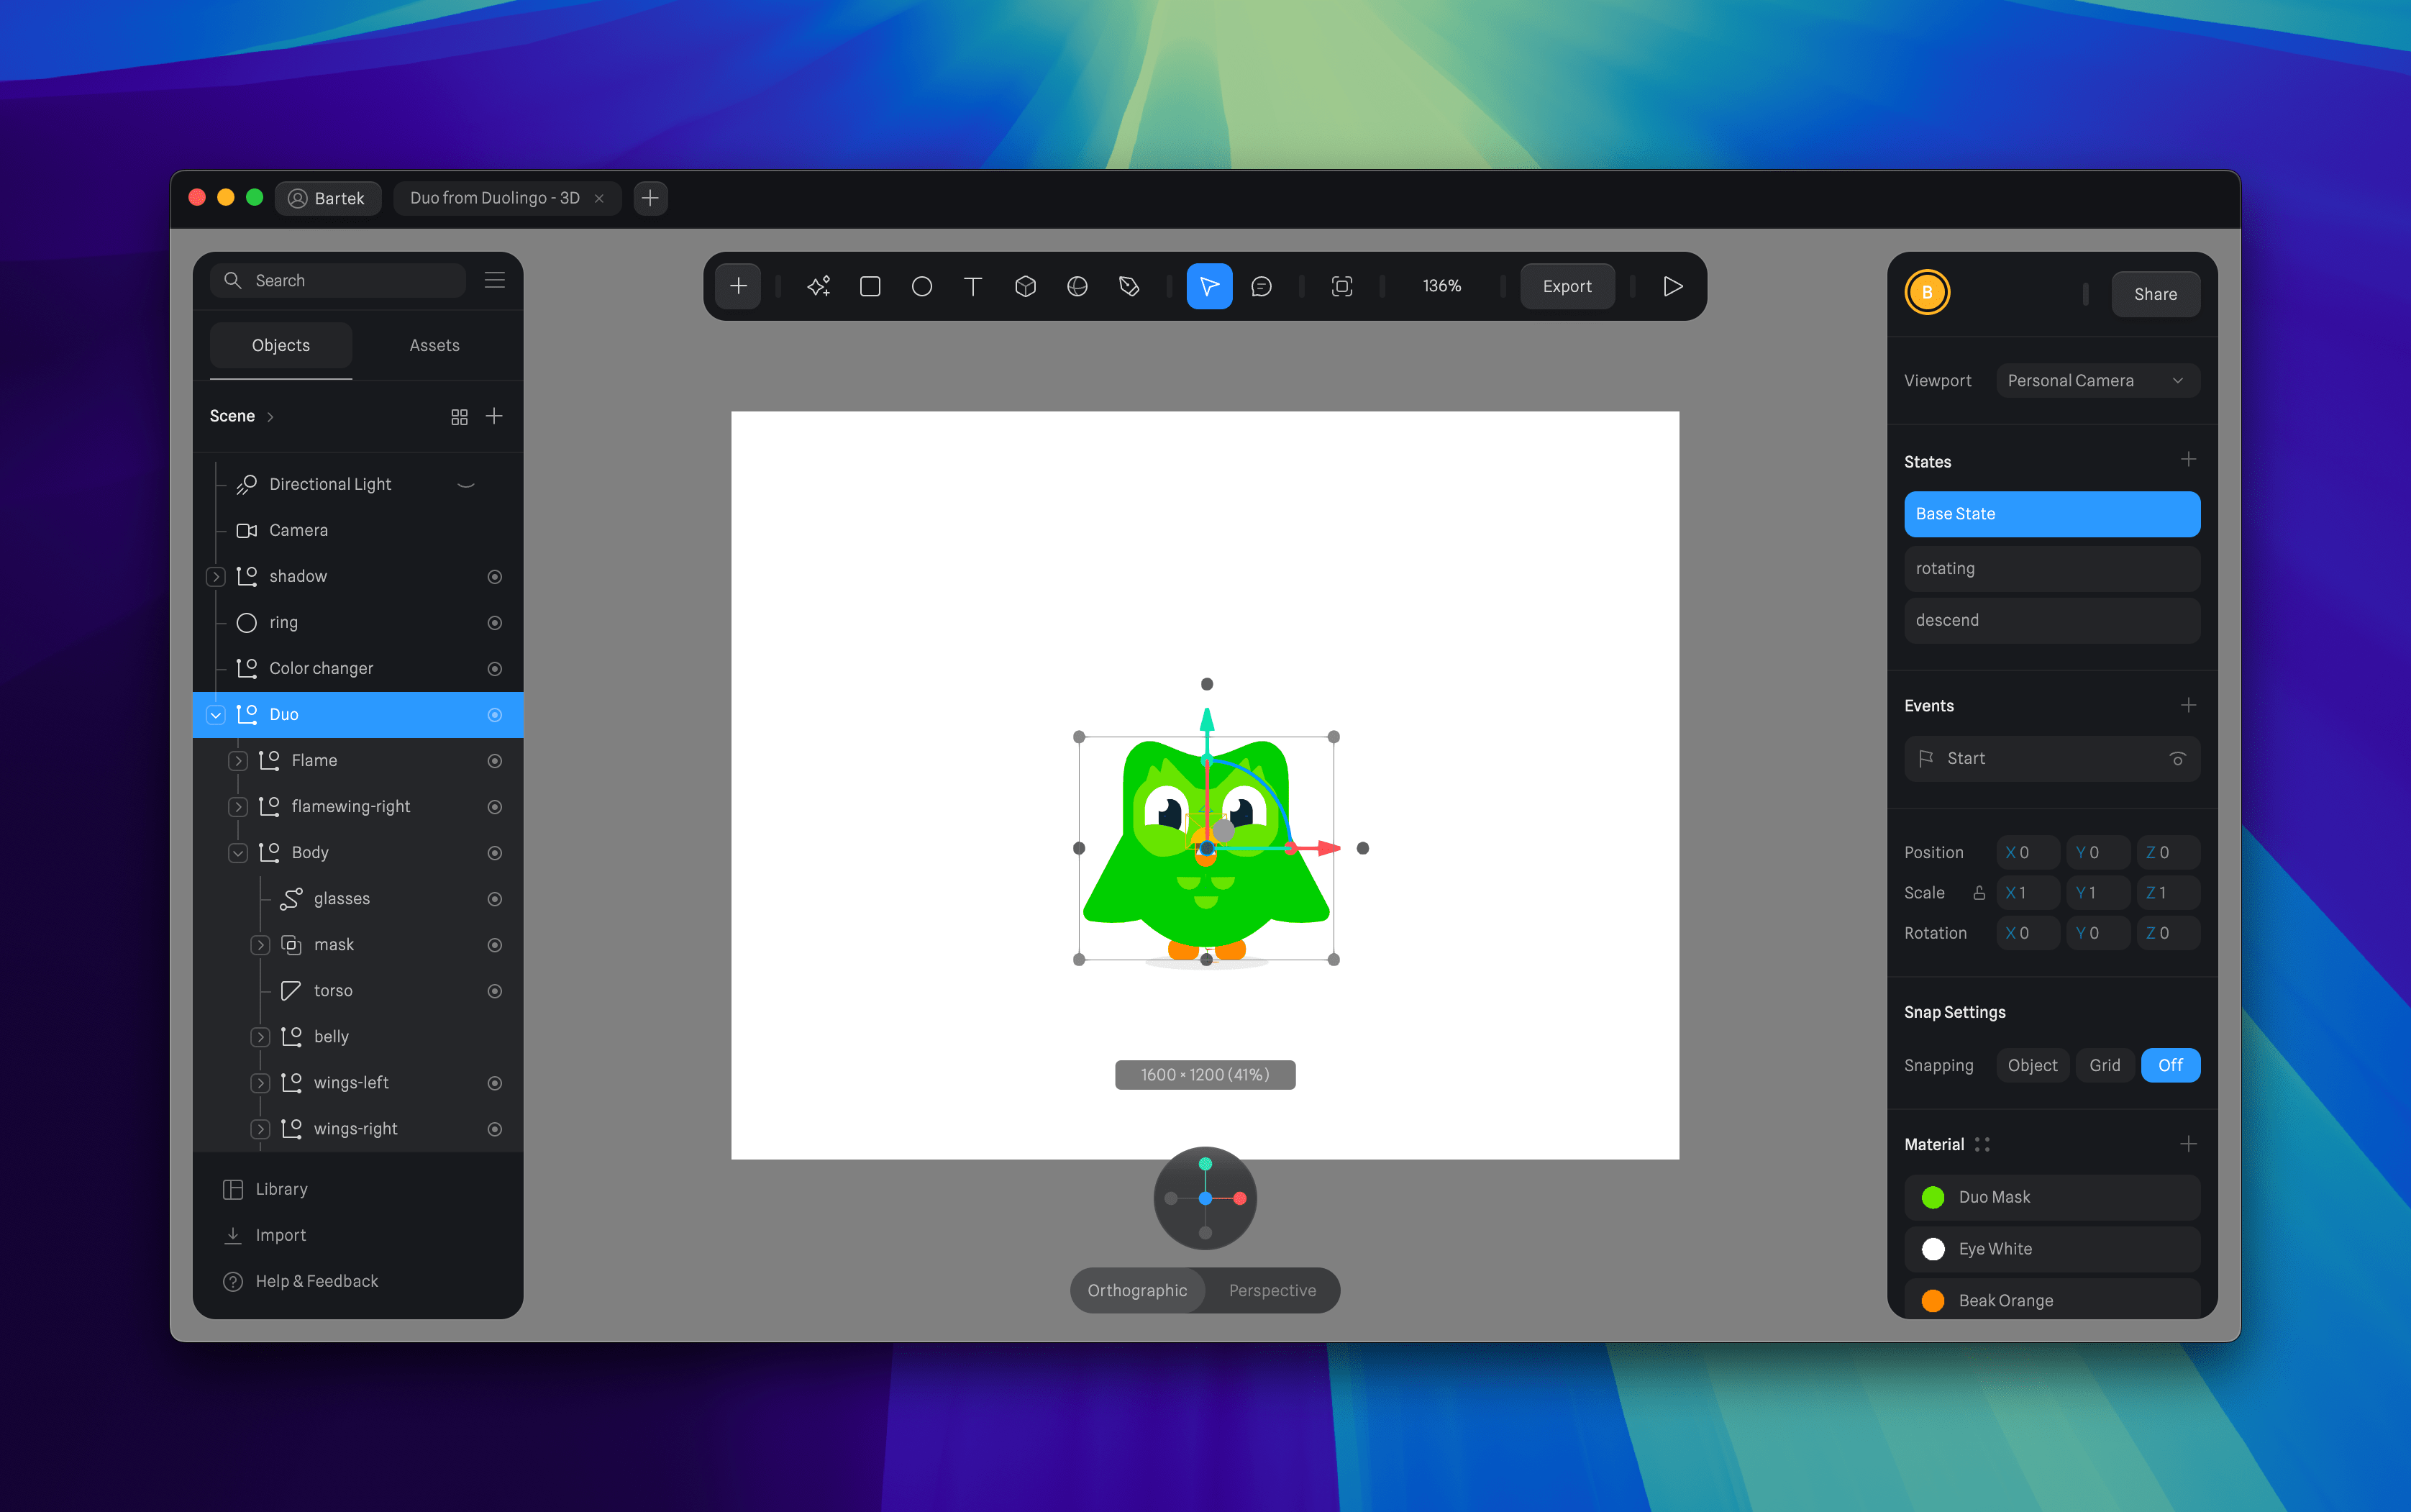Expand the Scene breadcrumb chevron
This screenshot has width=2411, height=1512.
click(270, 417)
